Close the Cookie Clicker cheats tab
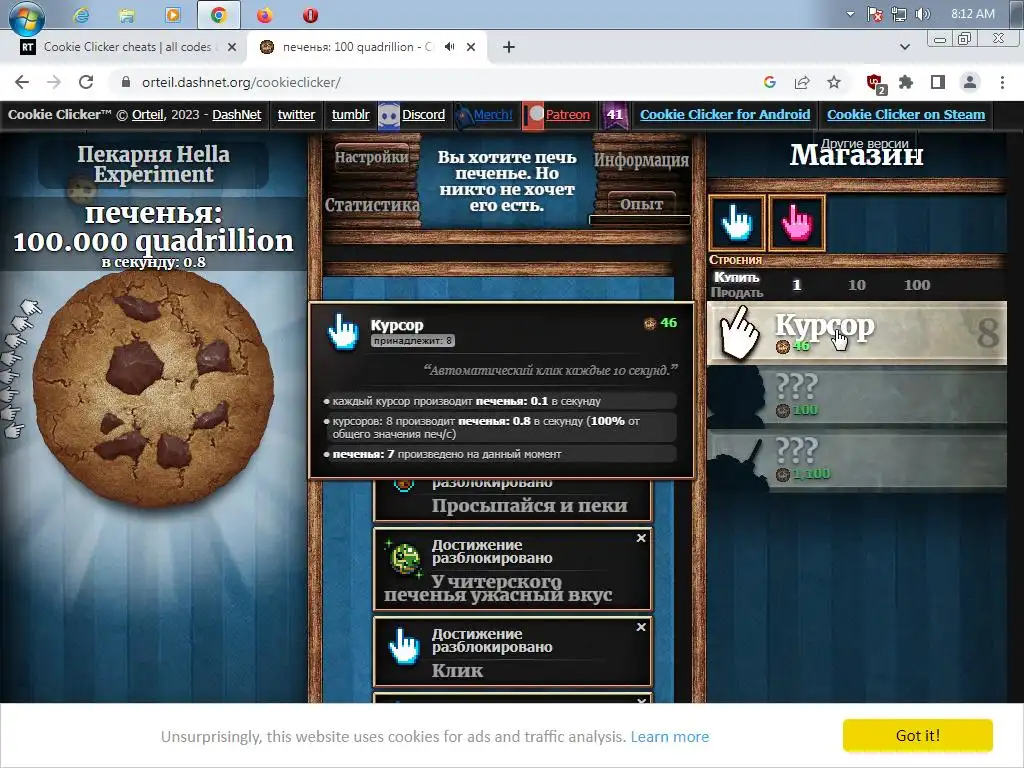 231,47
